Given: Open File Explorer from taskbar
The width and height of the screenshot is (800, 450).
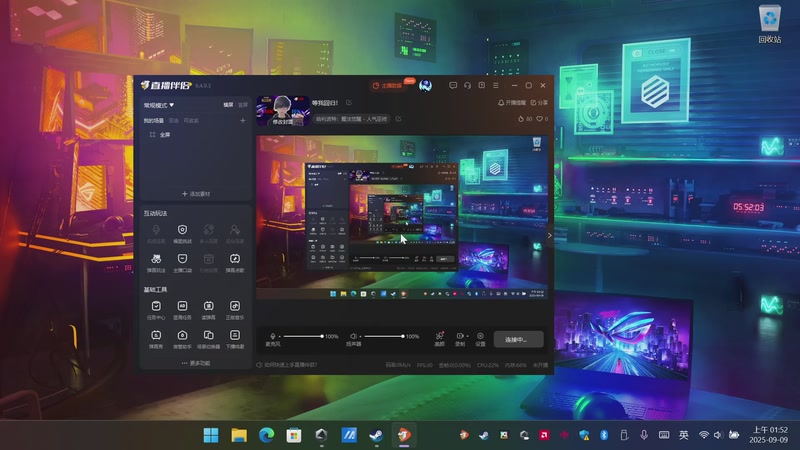Looking at the screenshot, I should [239, 435].
